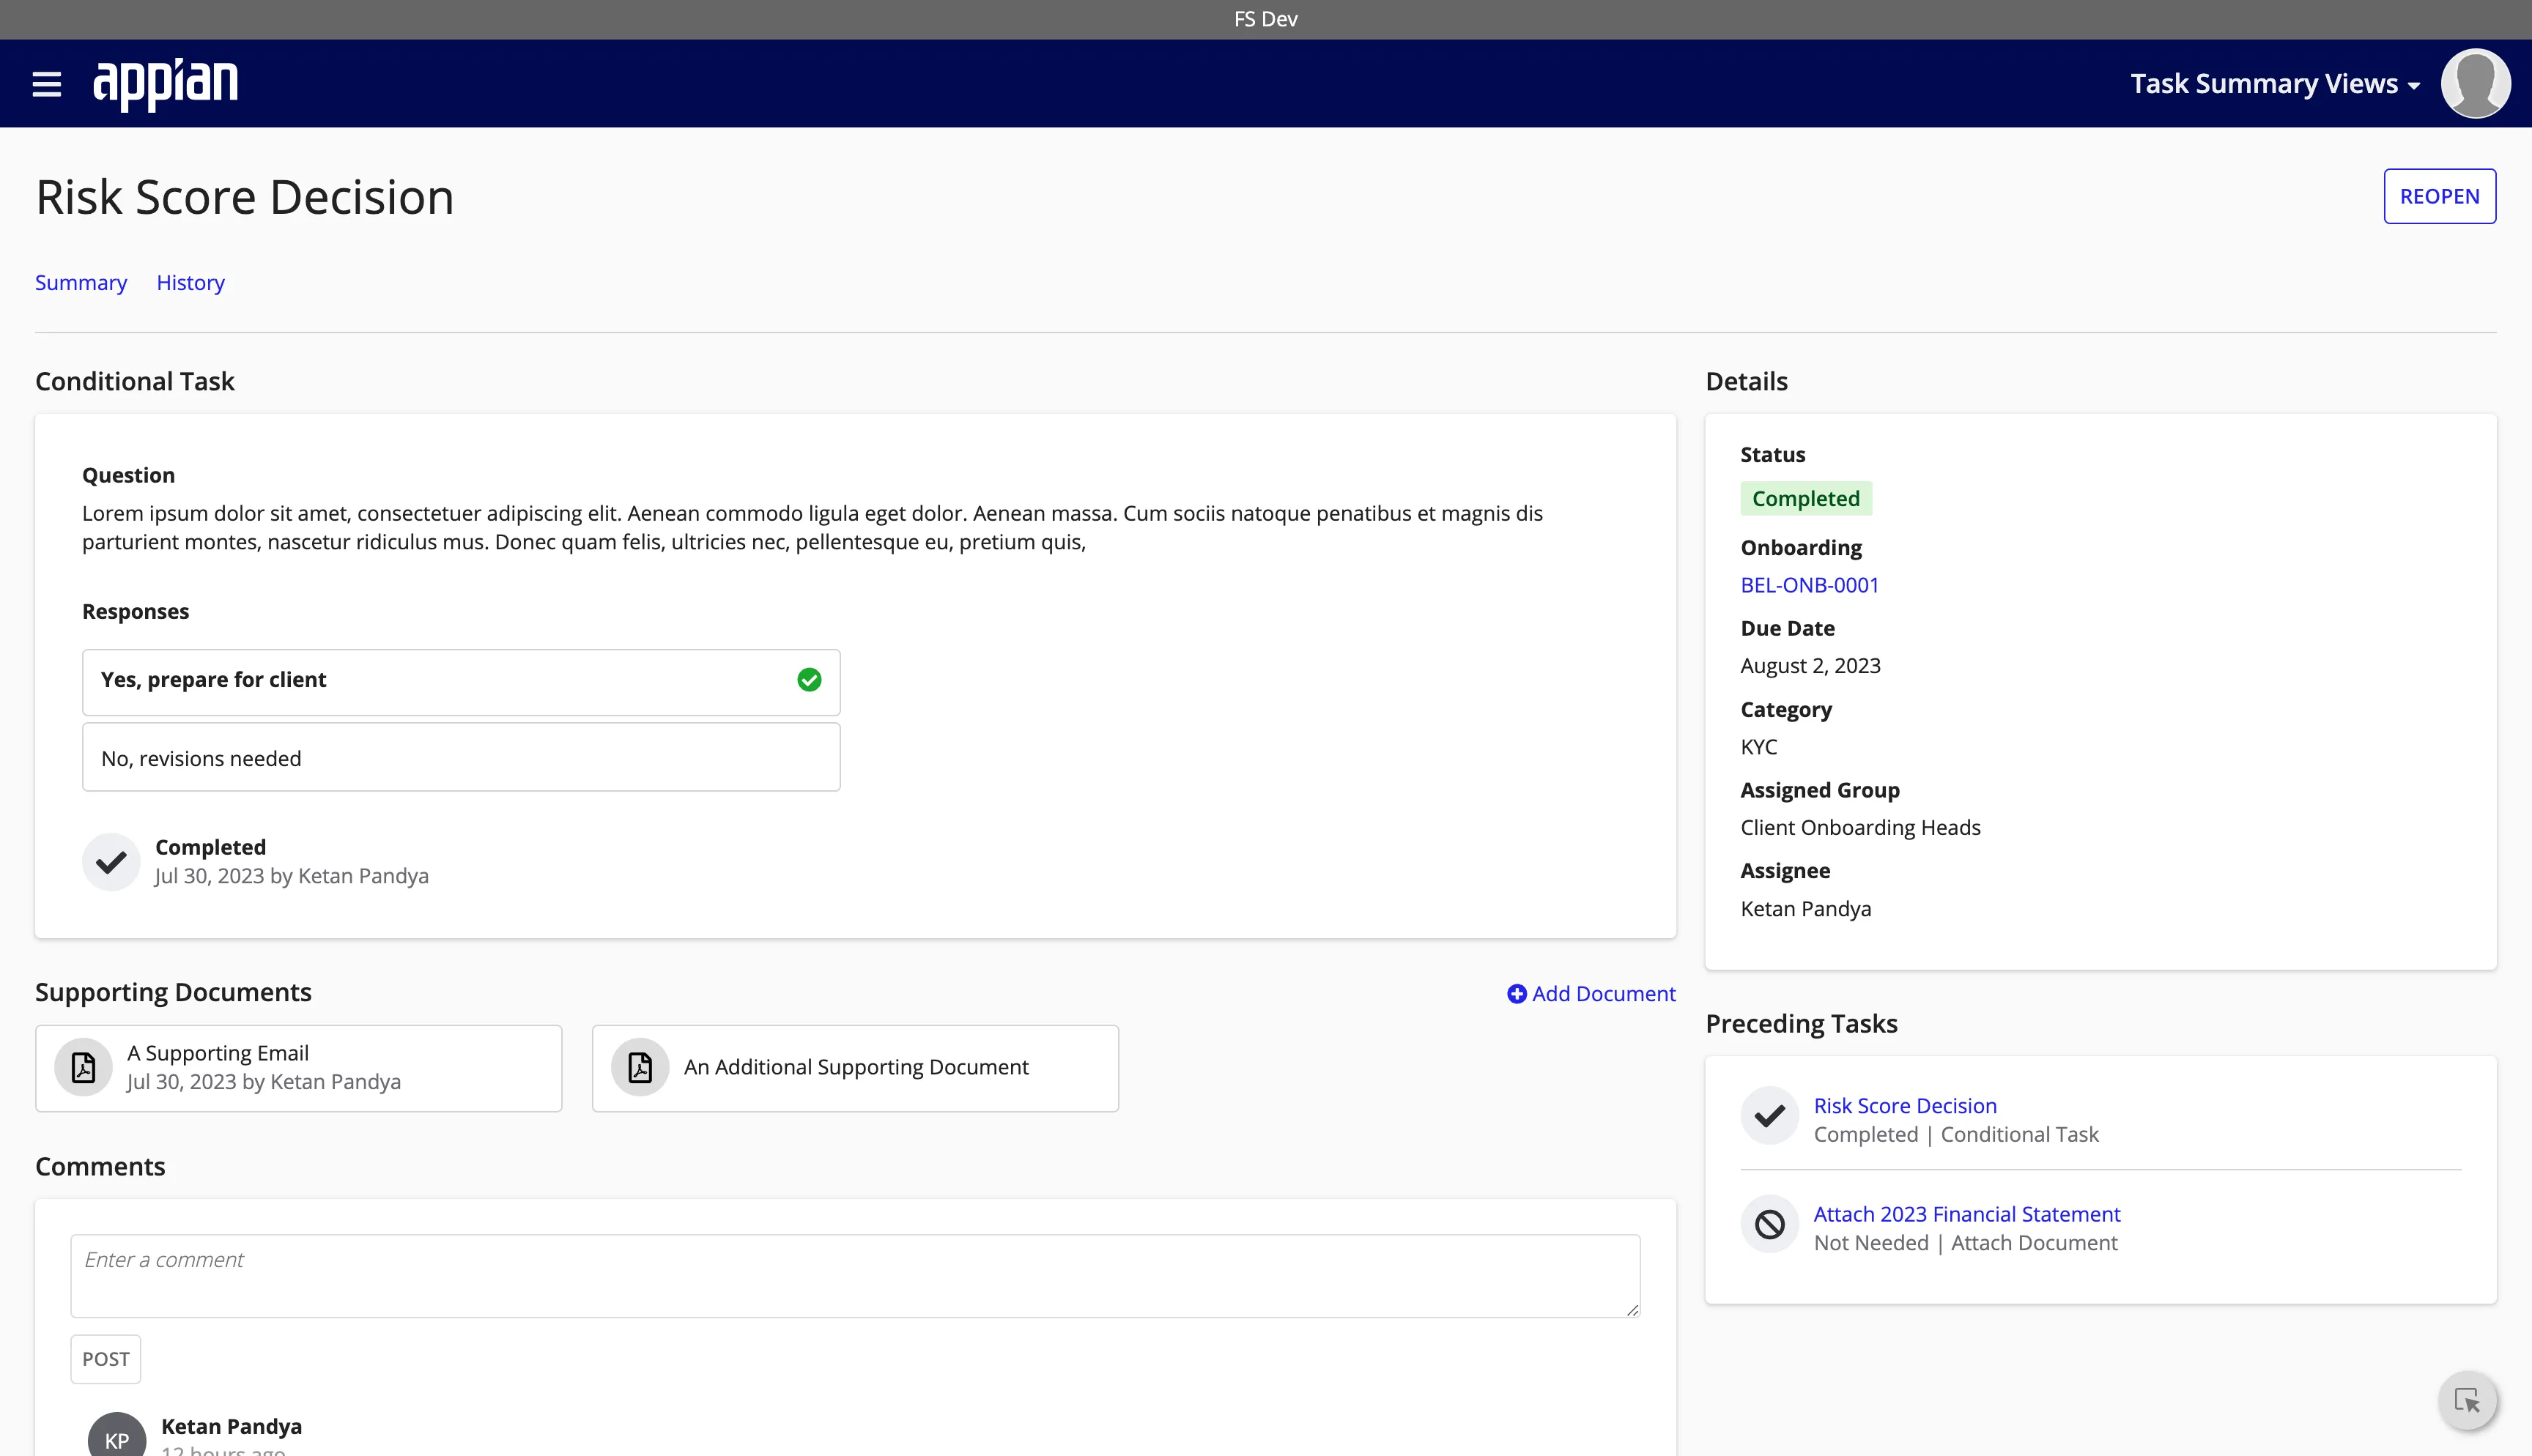This screenshot has width=2532, height=1456.
Task: Switch to the History tab
Action: 190,283
